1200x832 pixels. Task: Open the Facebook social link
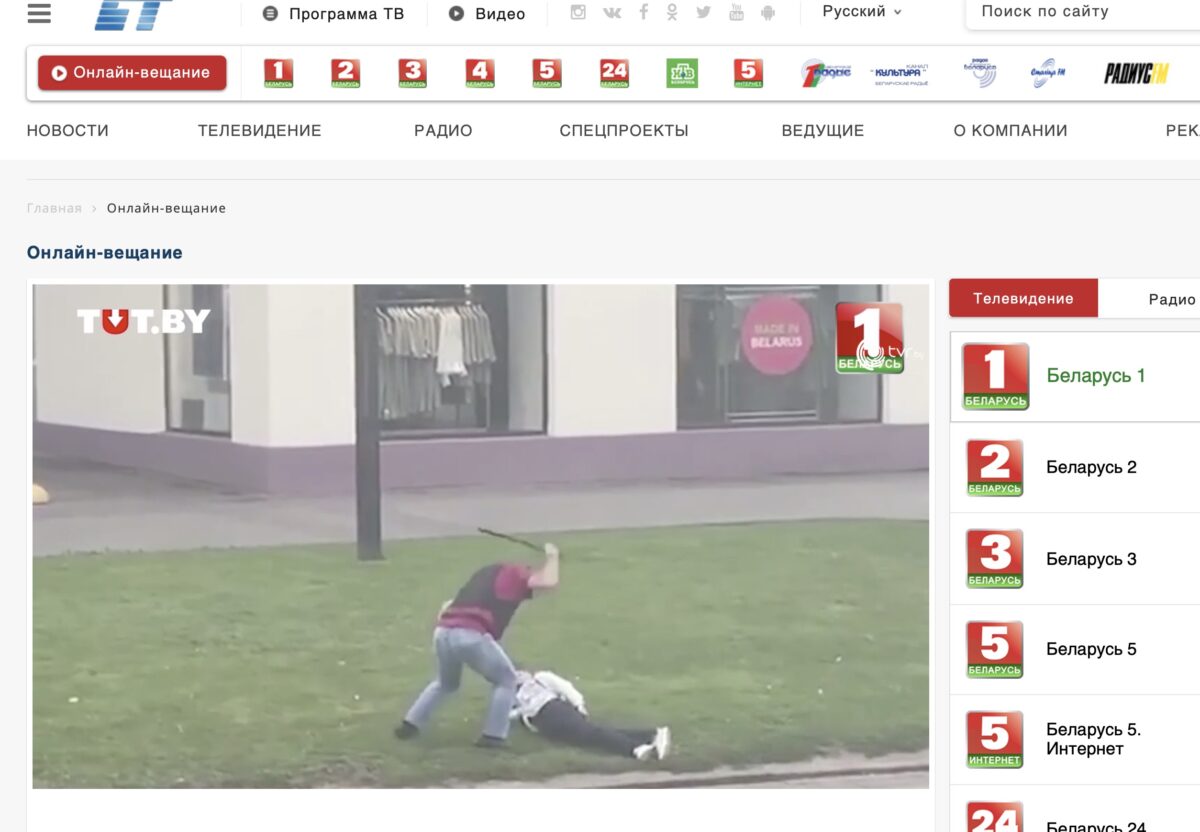644,12
